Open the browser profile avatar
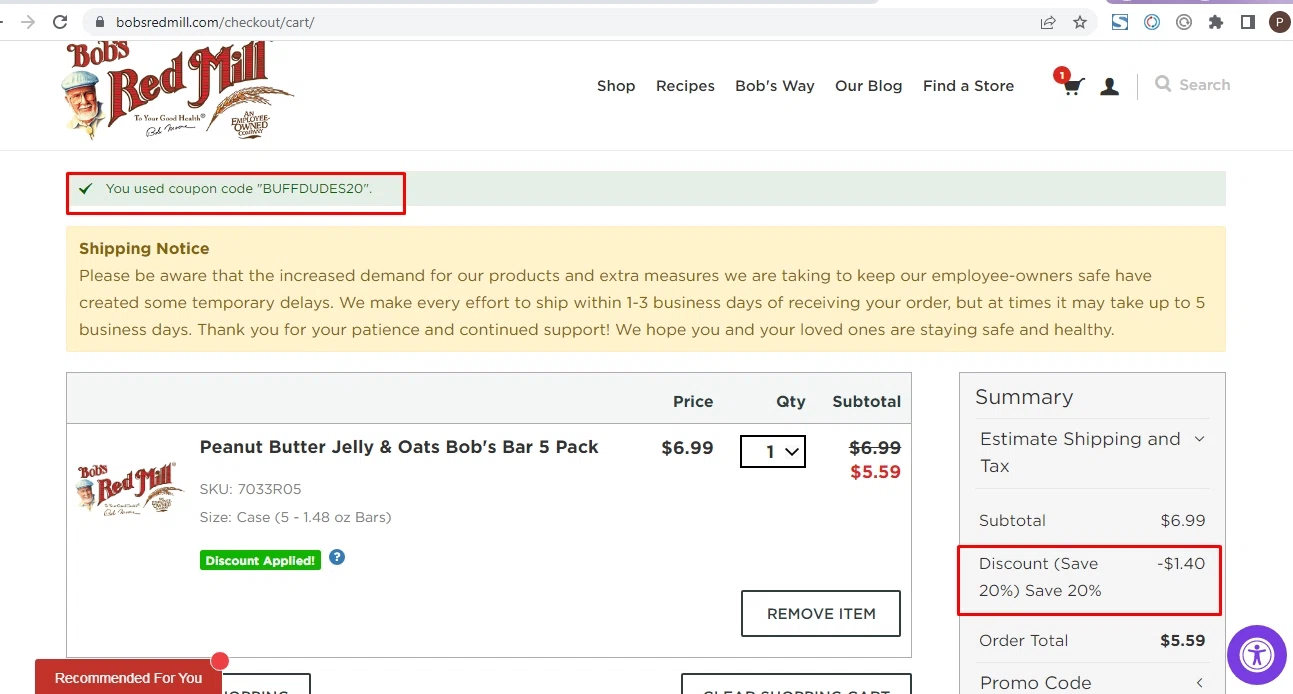The image size is (1293, 694). pyautogui.click(x=1279, y=22)
